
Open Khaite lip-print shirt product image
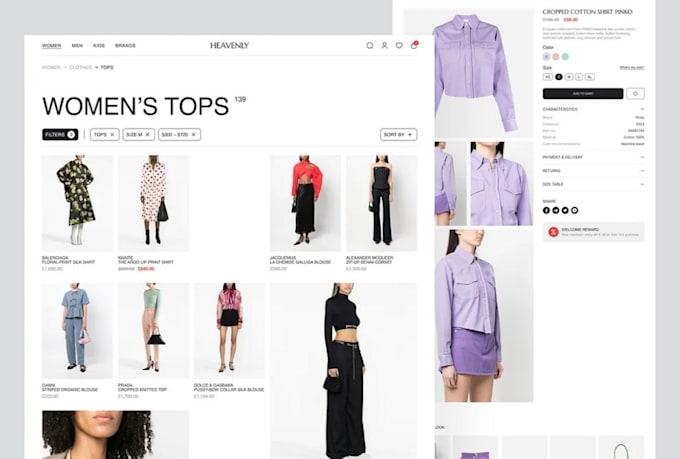tap(154, 203)
